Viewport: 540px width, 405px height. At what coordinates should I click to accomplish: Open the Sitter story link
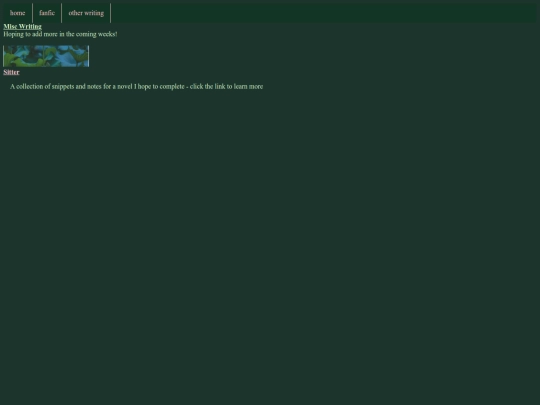click(x=11, y=72)
